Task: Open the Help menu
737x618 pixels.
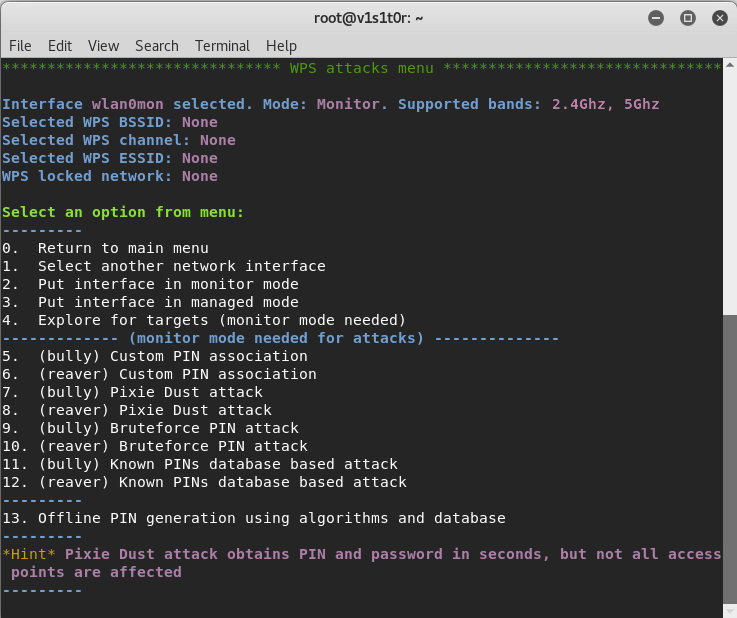Action: click(281, 46)
